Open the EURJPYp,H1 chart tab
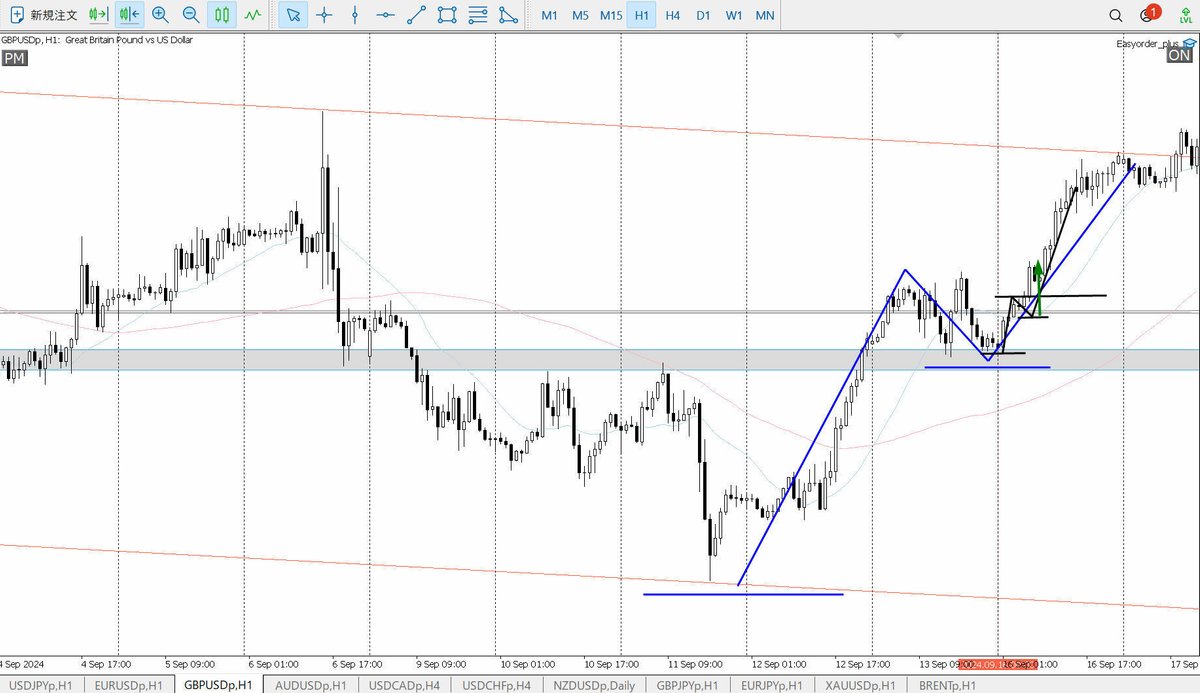 tap(774, 685)
